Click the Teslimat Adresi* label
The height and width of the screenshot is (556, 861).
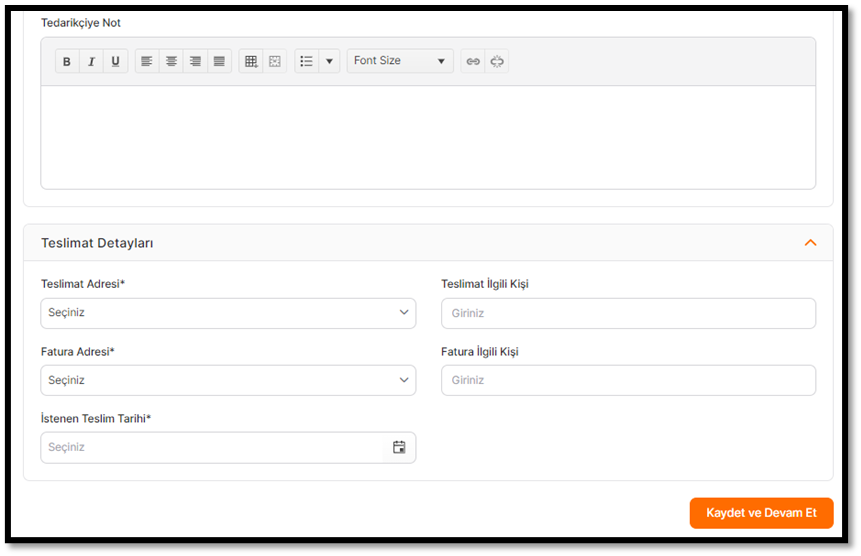coord(83,284)
